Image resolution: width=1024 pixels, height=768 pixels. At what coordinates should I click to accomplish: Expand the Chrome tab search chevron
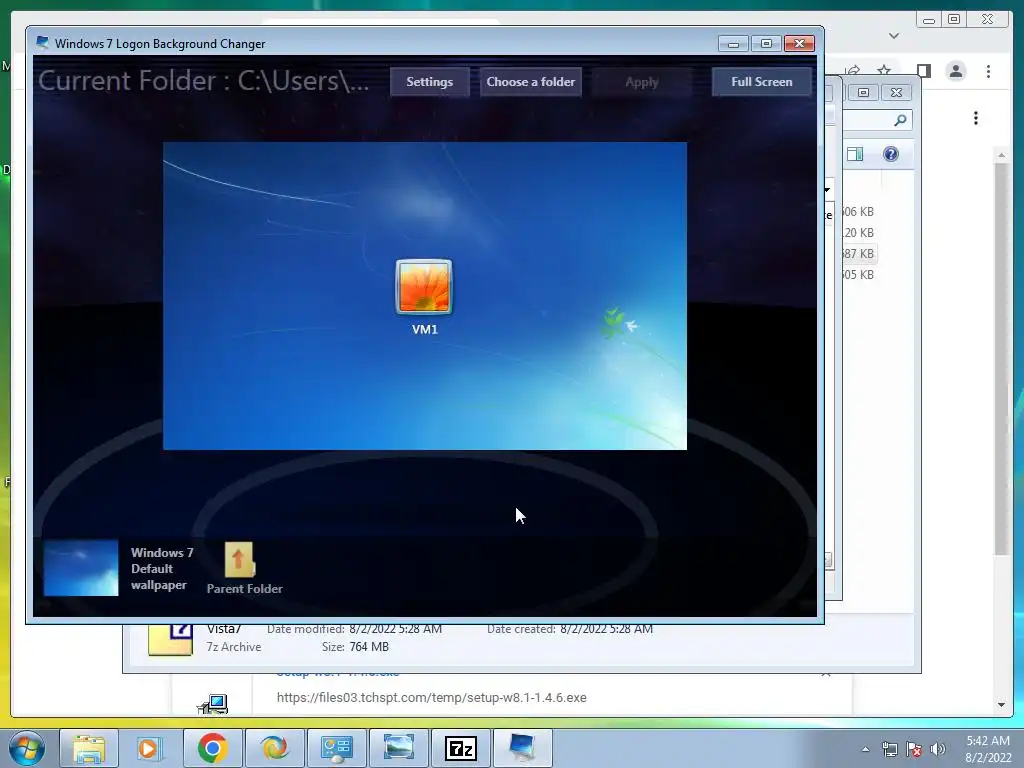tap(894, 36)
